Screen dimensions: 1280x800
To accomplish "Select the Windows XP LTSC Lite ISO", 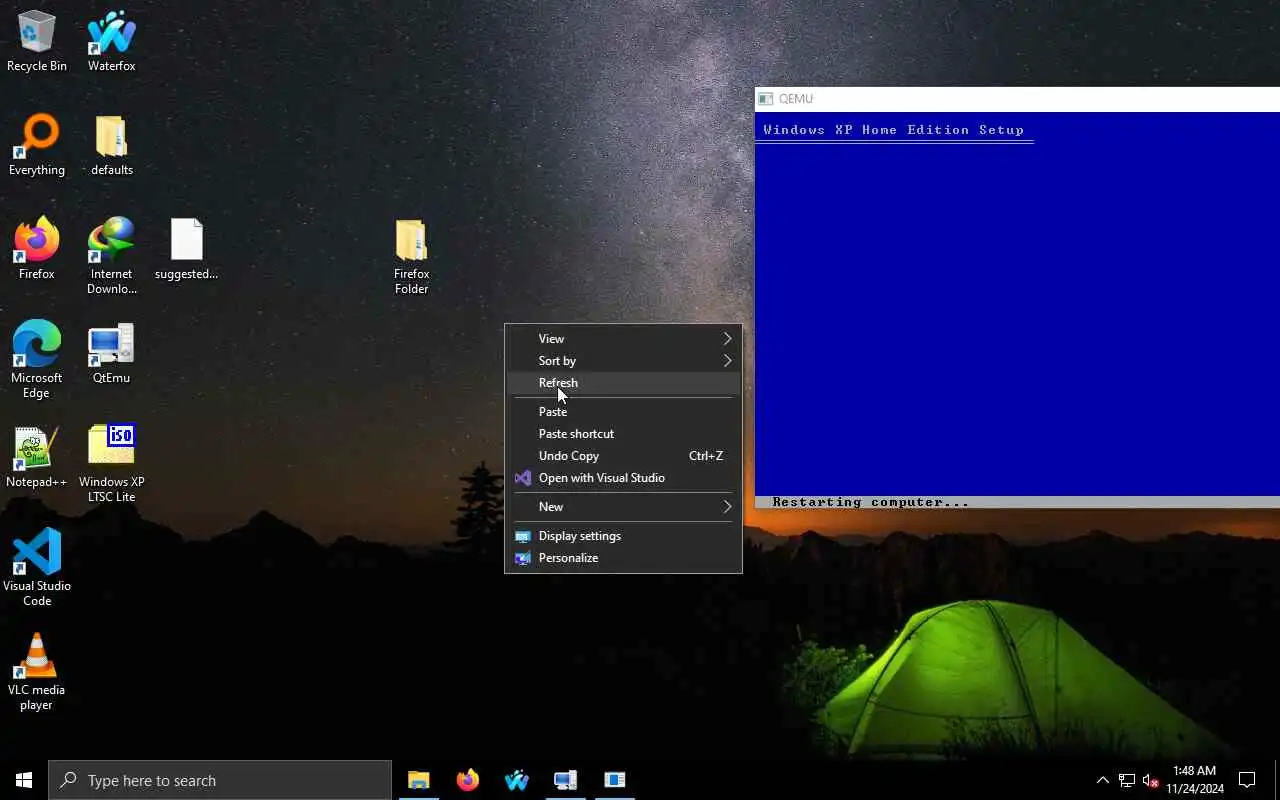I will point(111,465).
